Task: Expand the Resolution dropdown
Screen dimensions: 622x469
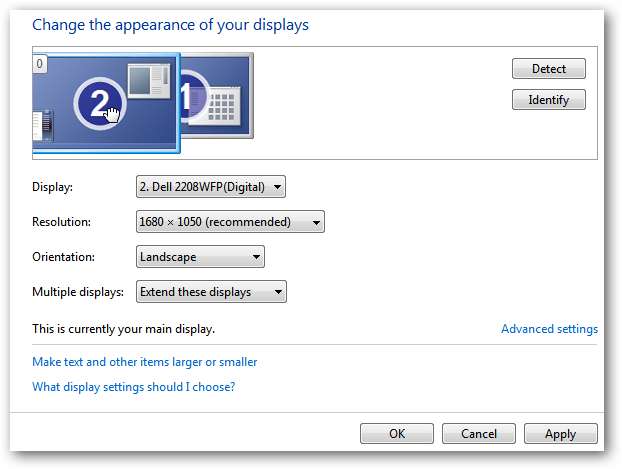Action: (x=230, y=222)
